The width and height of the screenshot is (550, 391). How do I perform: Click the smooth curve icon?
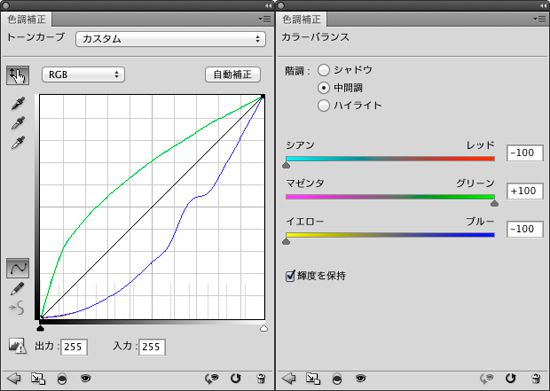(x=17, y=308)
